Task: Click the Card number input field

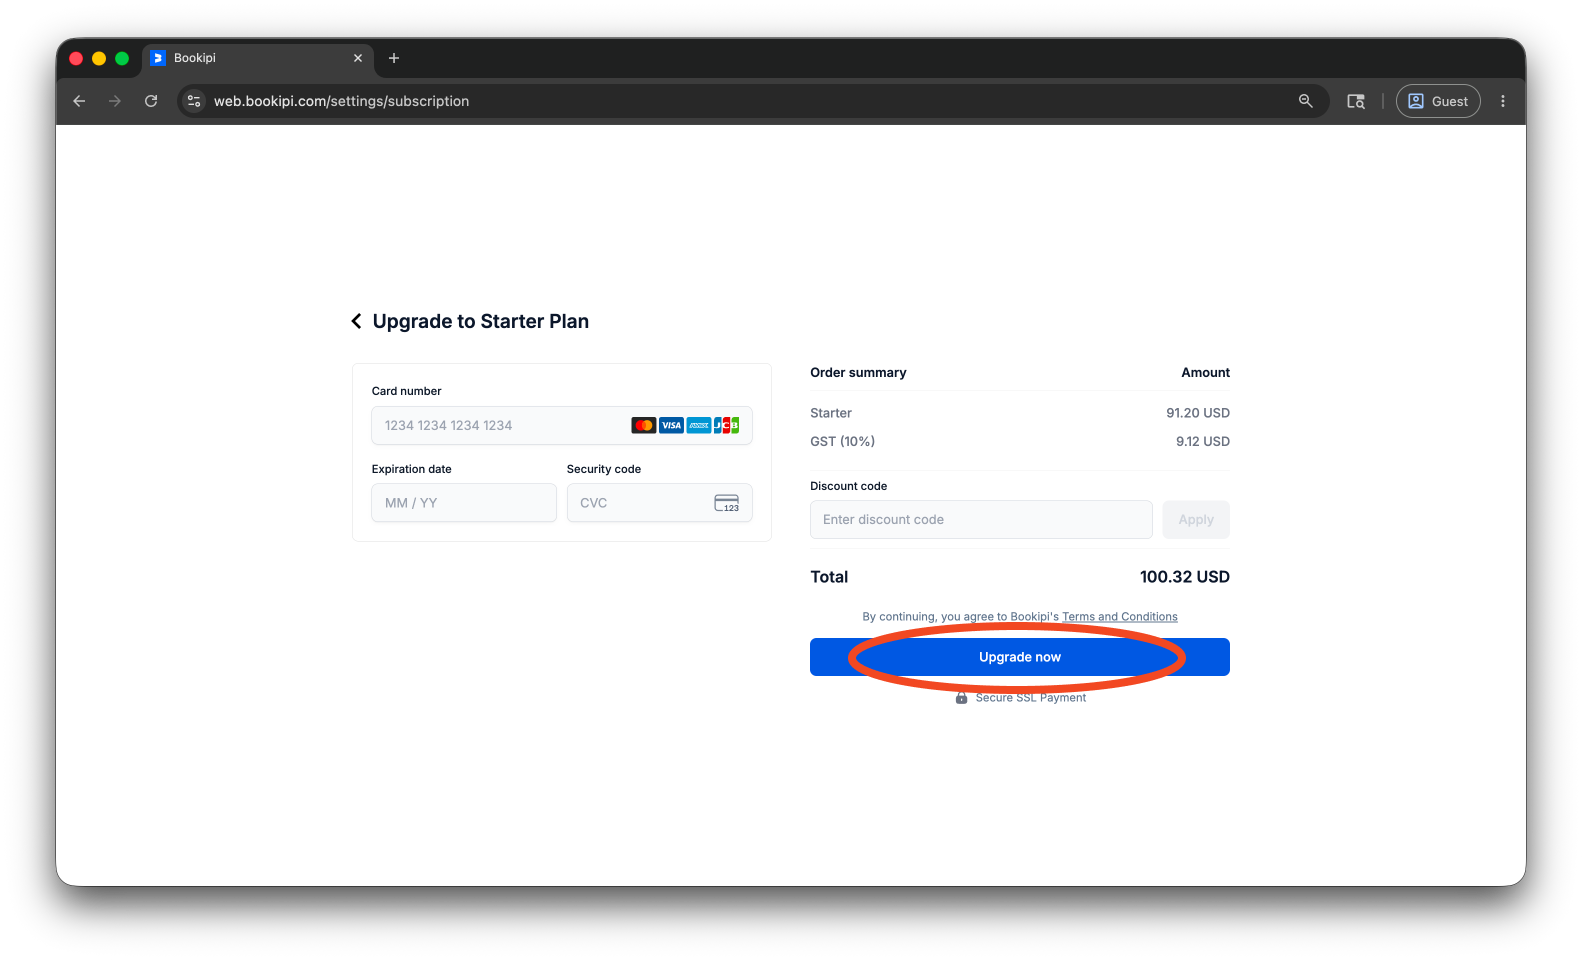Action: pyautogui.click(x=562, y=425)
